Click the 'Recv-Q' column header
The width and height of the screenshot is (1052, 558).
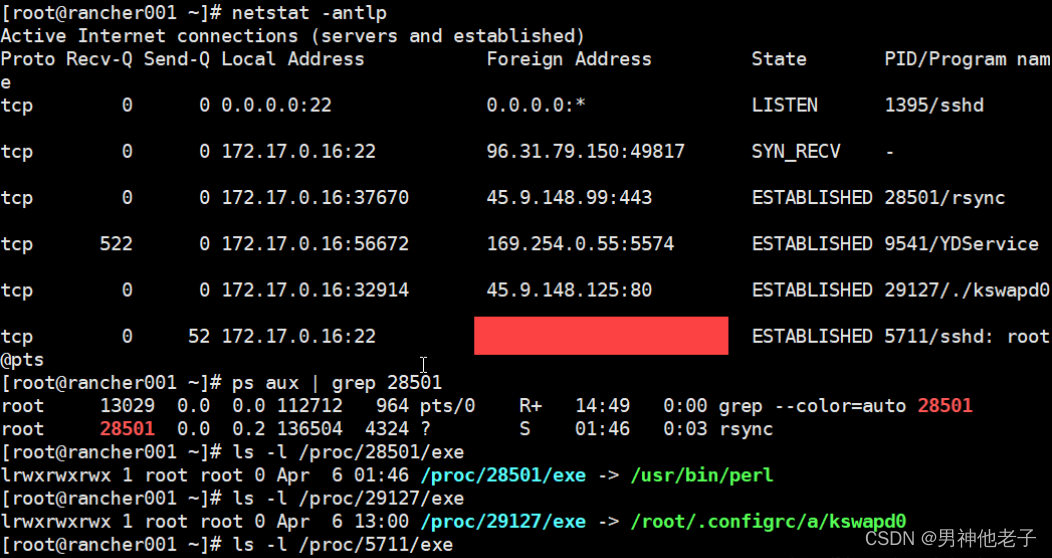coord(99,59)
